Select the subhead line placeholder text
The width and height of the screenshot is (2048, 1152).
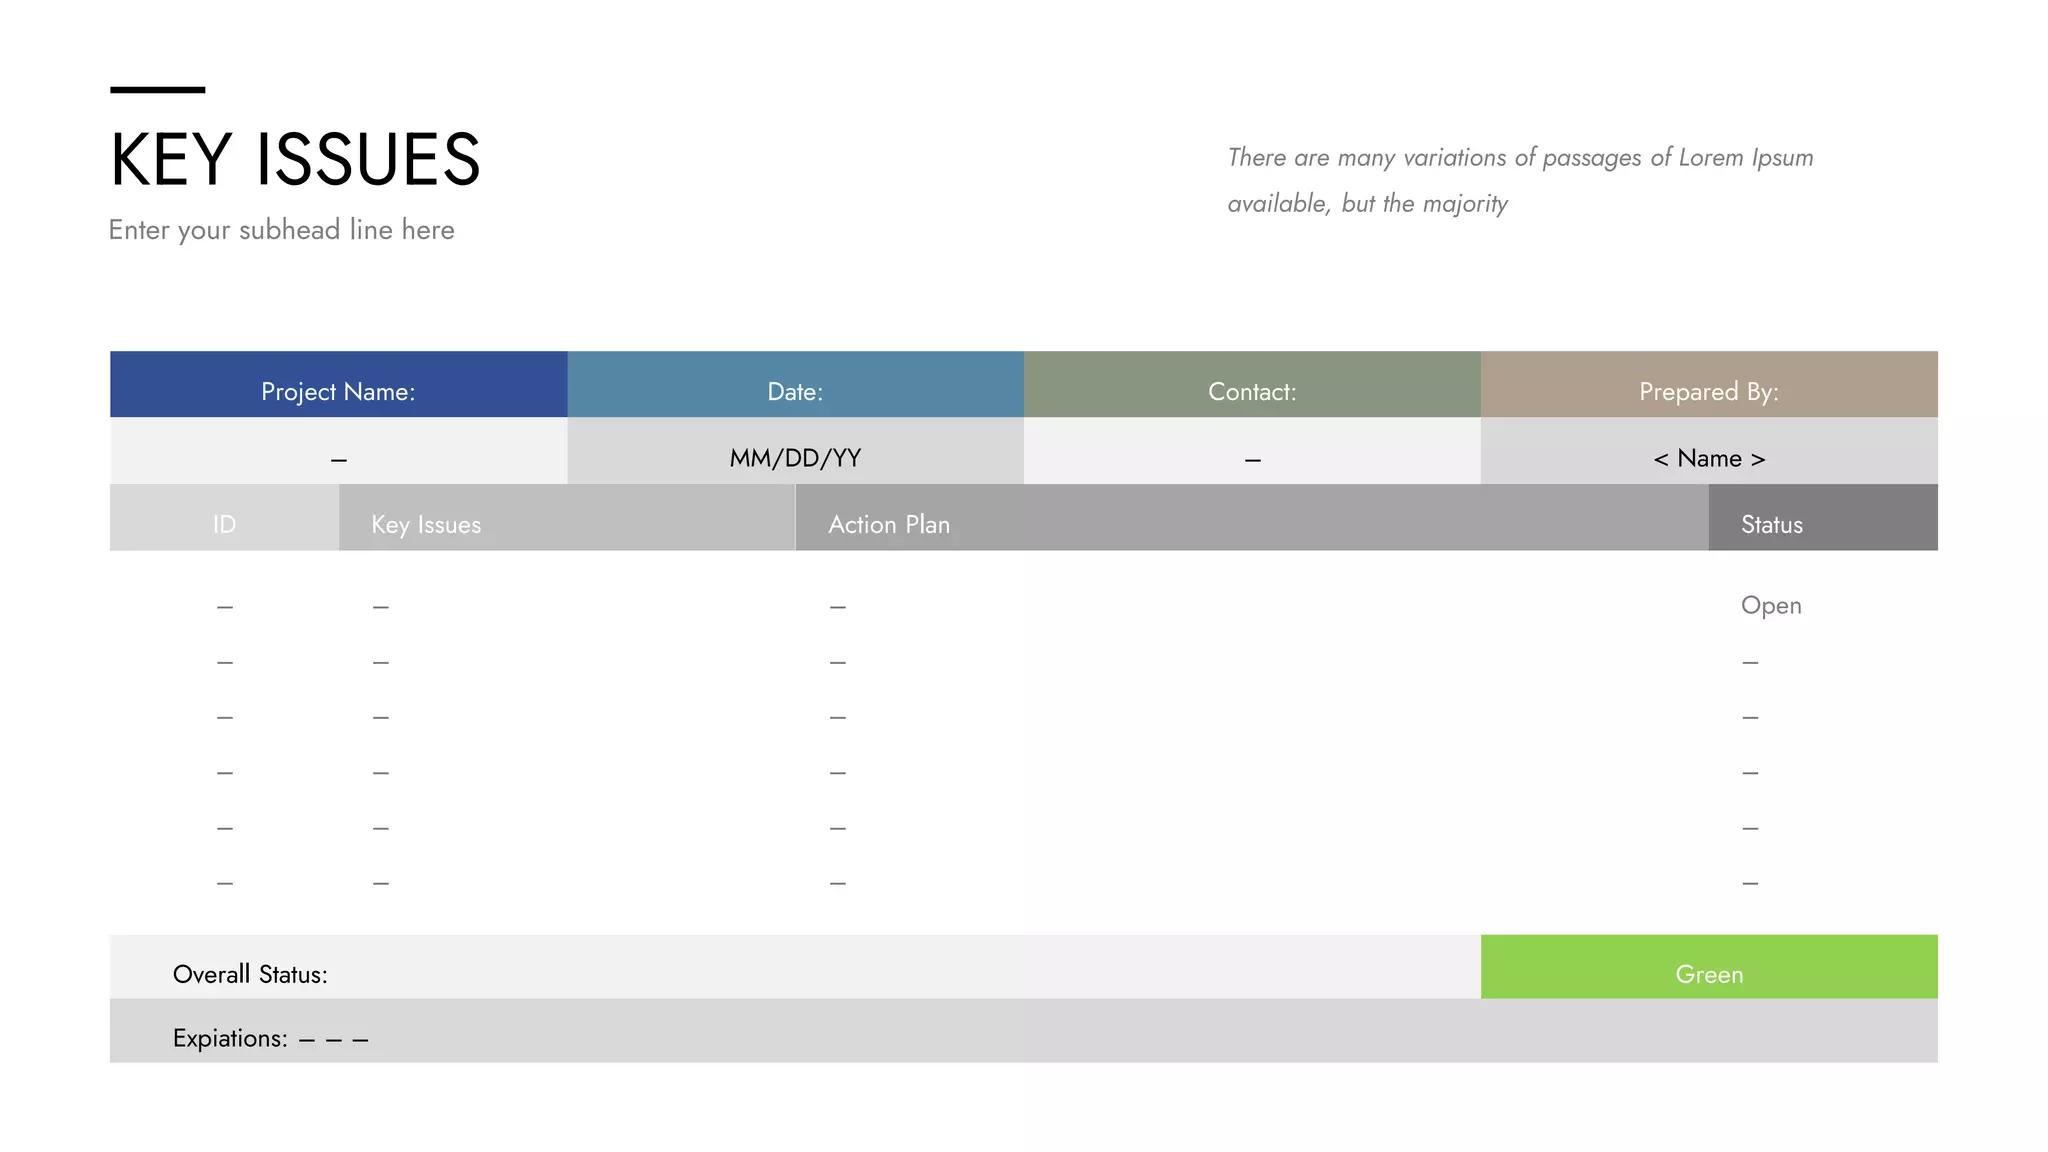tap(281, 230)
